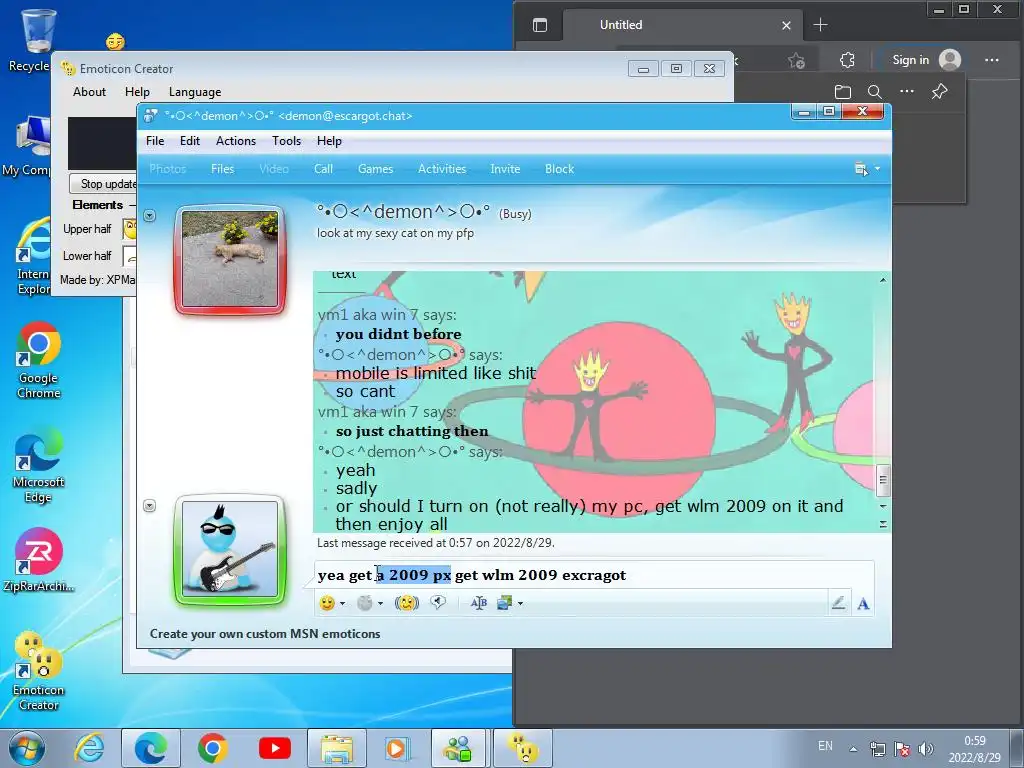Block this contact

click(560, 169)
